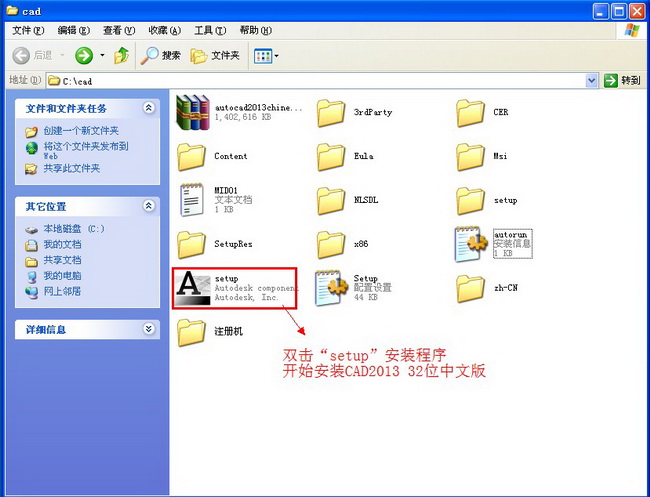The image size is (650, 497).
Task: Click 共享此文件夹 link
Action: click(72, 168)
